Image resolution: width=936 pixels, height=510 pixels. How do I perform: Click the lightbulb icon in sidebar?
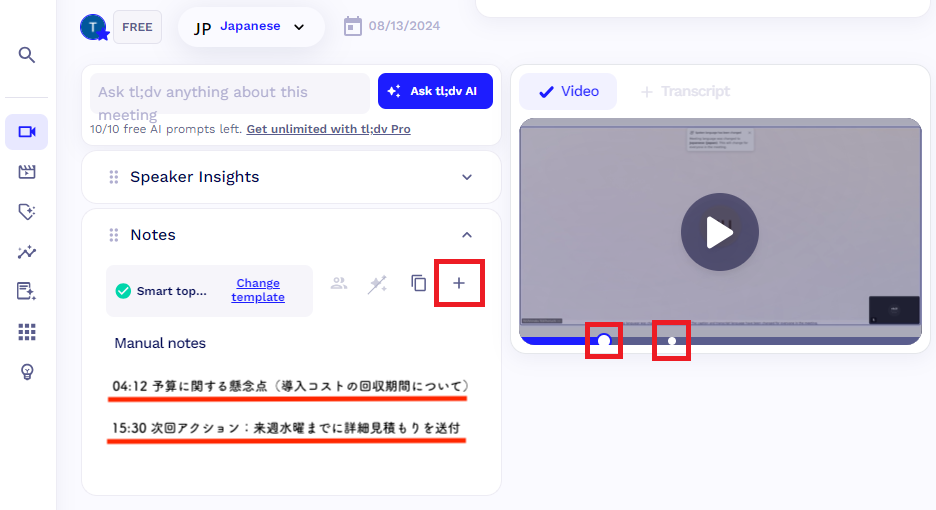pyautogui.click(x=27, y=371)
